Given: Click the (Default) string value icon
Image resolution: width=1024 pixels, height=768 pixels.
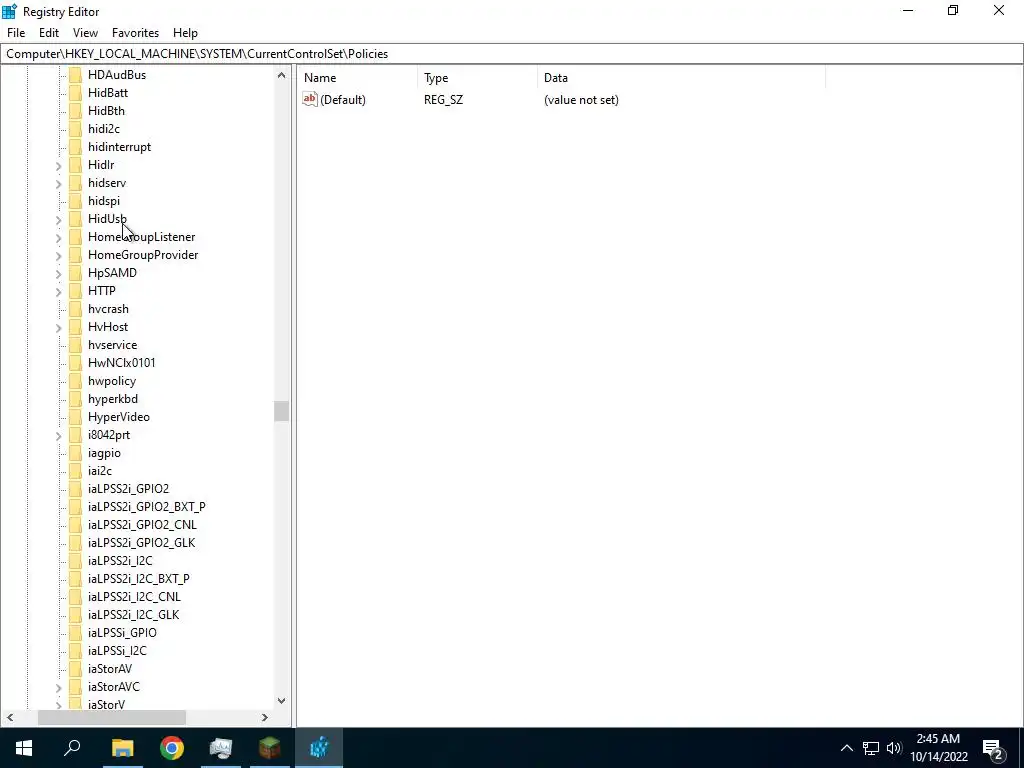Looking at the screenshot, I should pyautogui.click(x=310, y=99).
